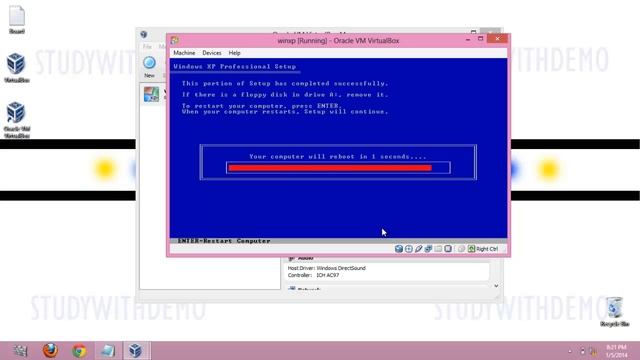Click 'Controller: ICH AC97' text in Manager
640x360 pixels.
point(313,276)
